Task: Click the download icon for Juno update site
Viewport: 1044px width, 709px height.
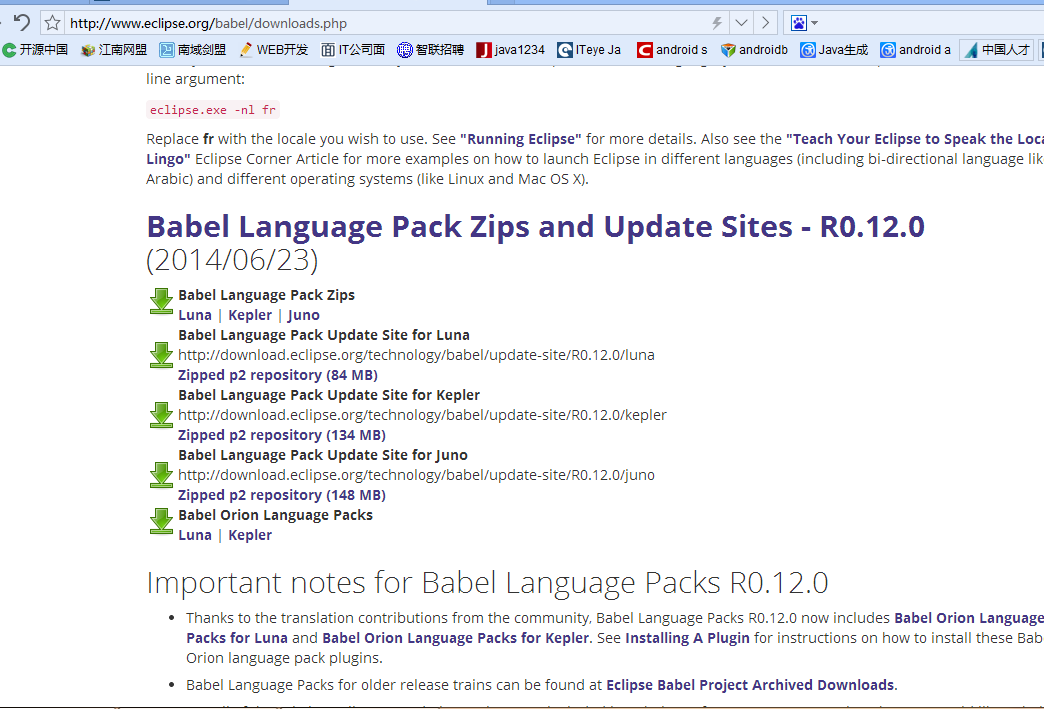Action: pos(161,475)
